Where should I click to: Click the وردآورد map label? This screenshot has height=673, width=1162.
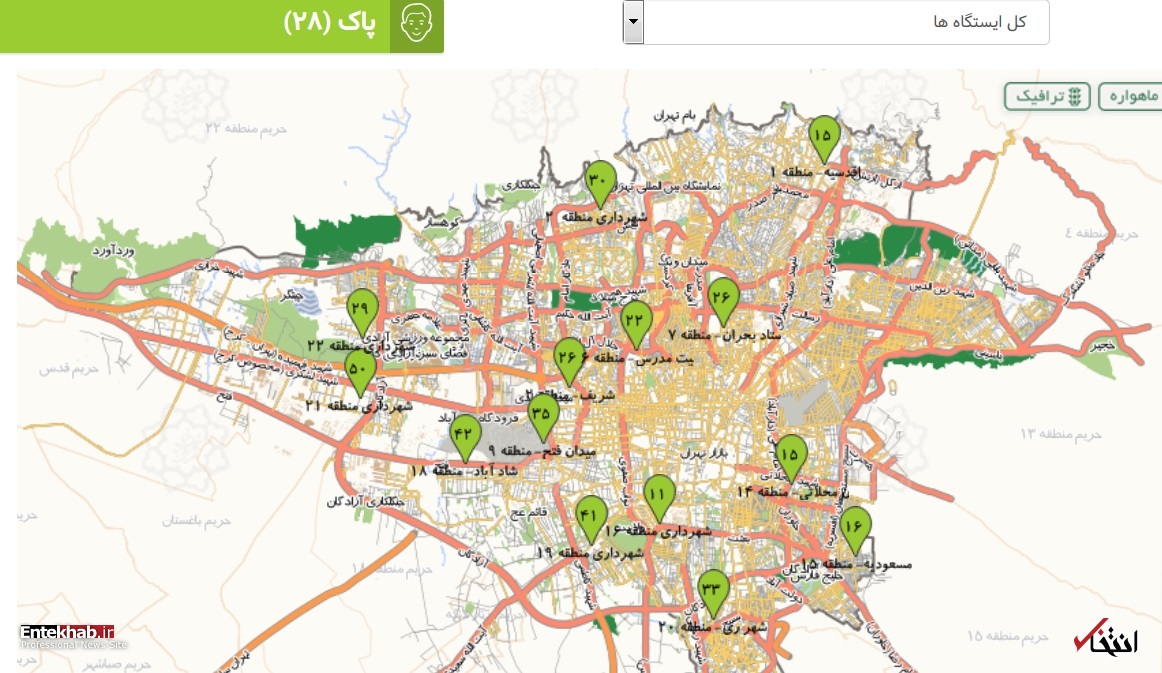click(x=113, y=251)
